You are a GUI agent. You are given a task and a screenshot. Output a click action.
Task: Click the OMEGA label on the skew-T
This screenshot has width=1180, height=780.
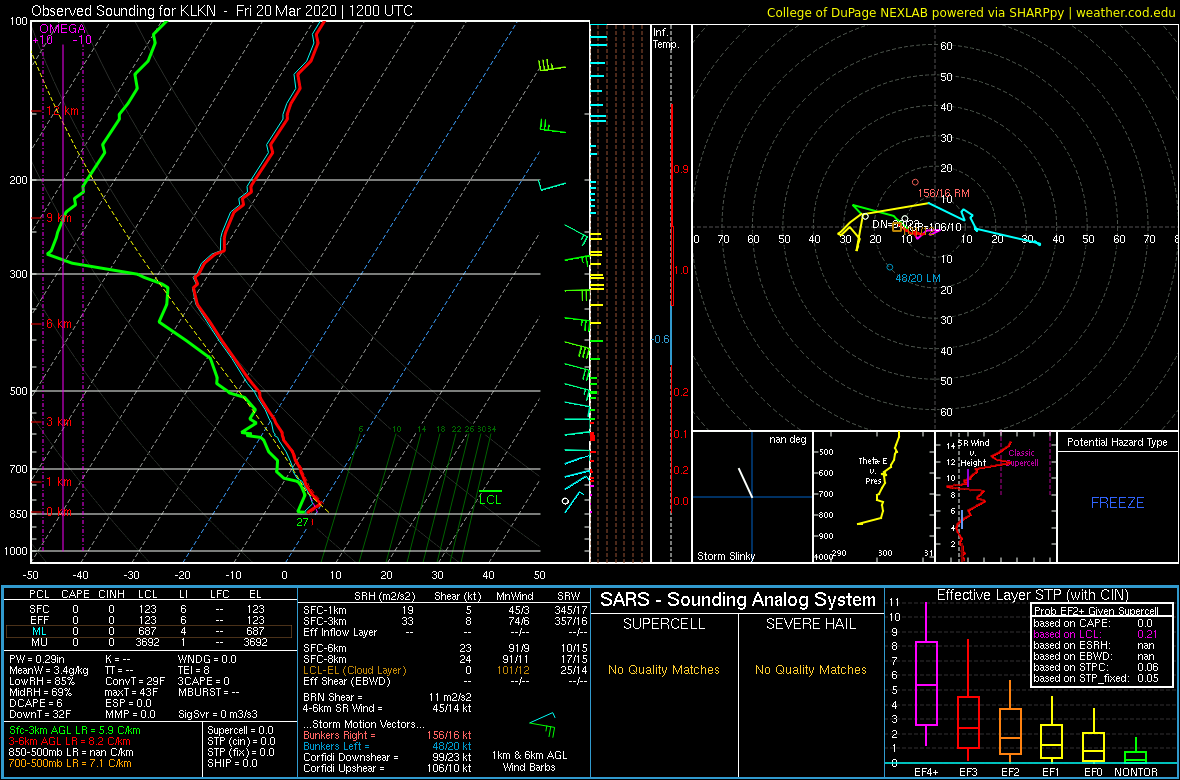[x=62, y=29]
